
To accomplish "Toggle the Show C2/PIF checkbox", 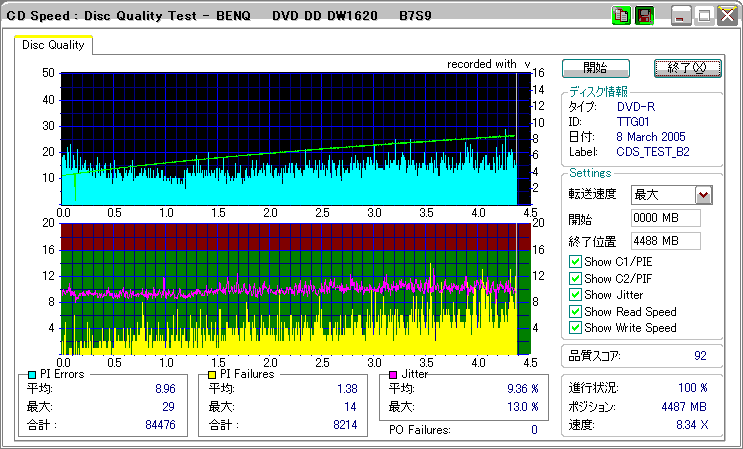I will click(575, 278).
